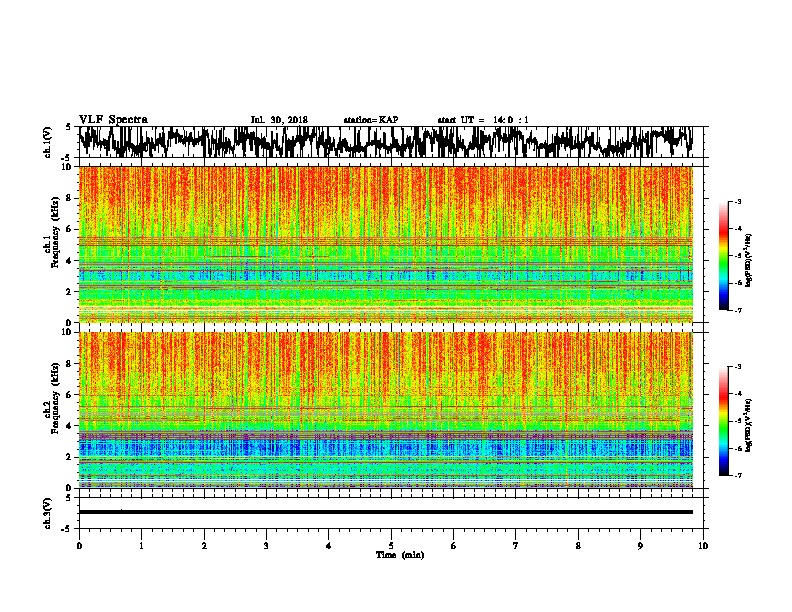
Task: Select the date "Jul. 30, 2018"
Action: pyautogui.click(x=279, y=120)
